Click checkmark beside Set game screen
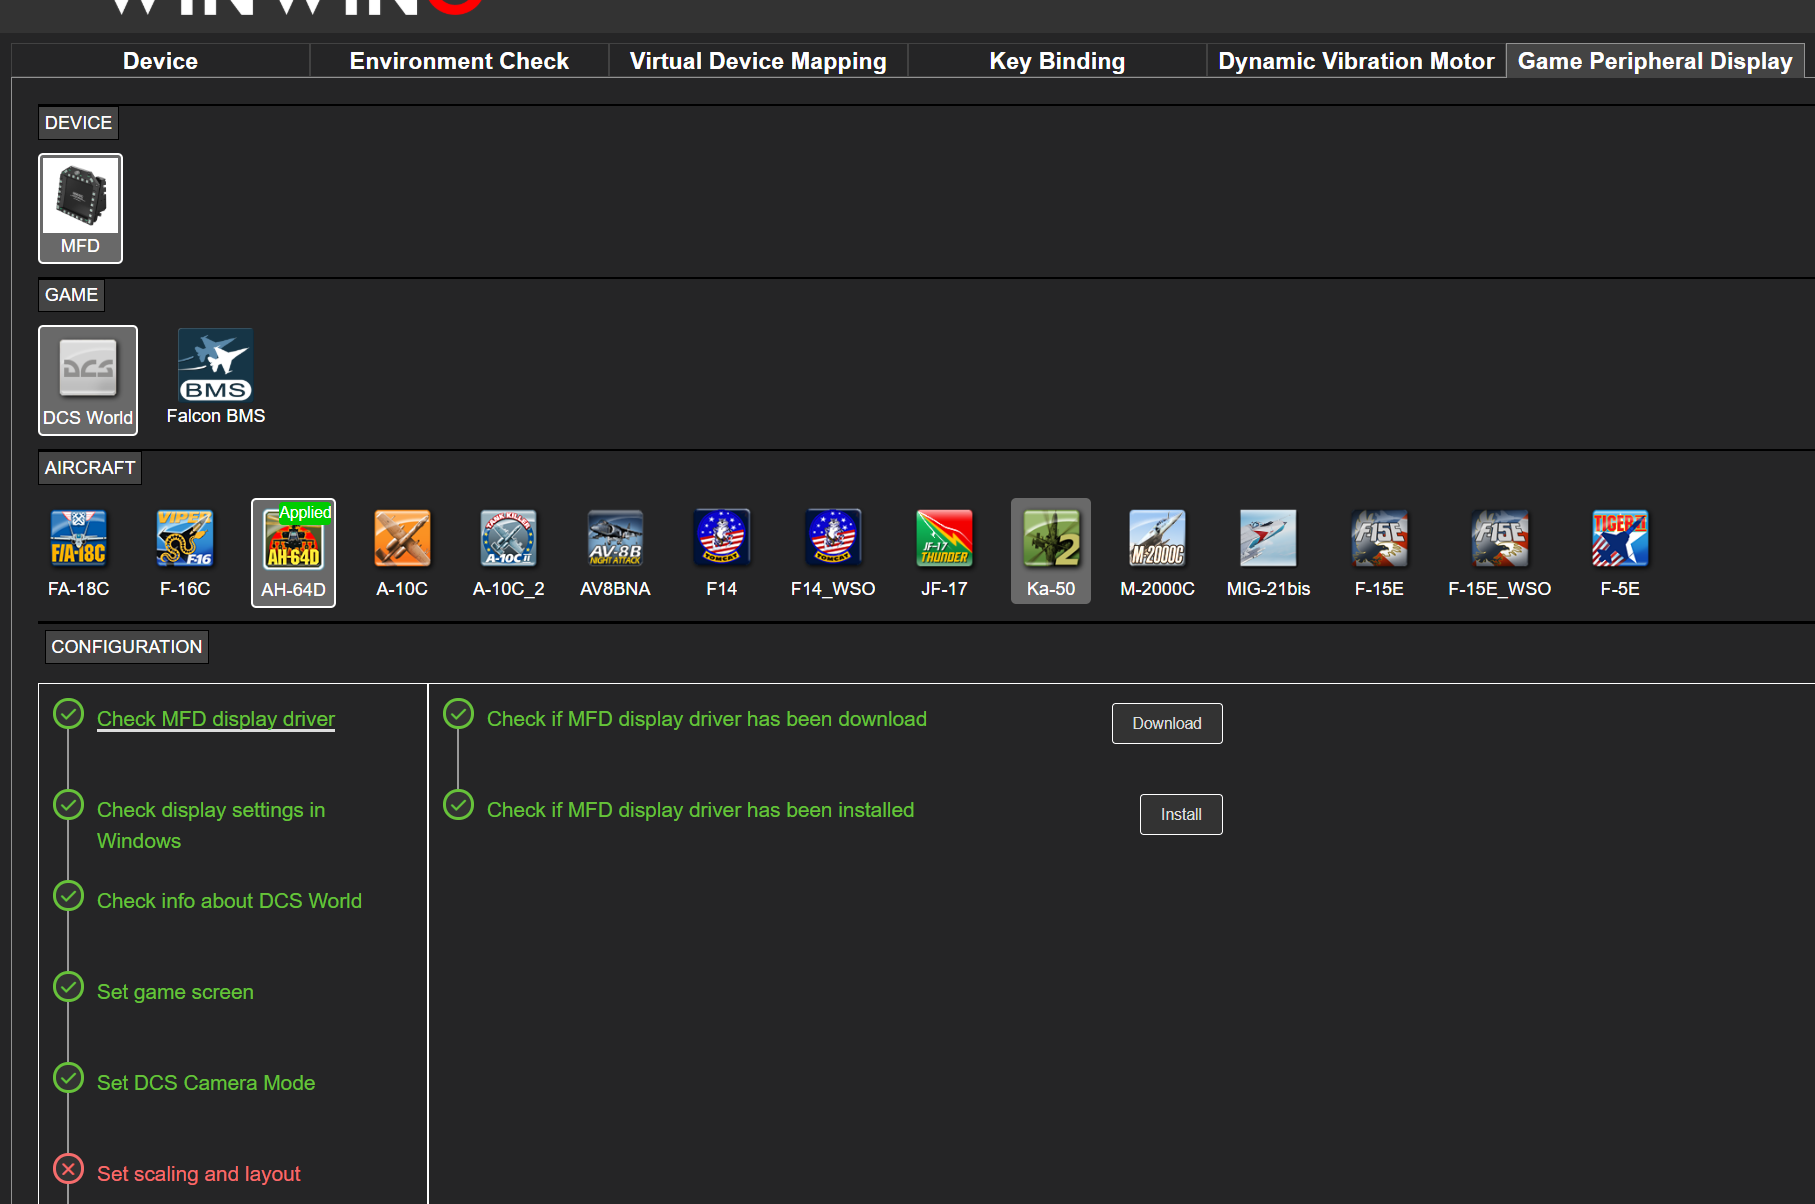 click(x=68, y=987)
